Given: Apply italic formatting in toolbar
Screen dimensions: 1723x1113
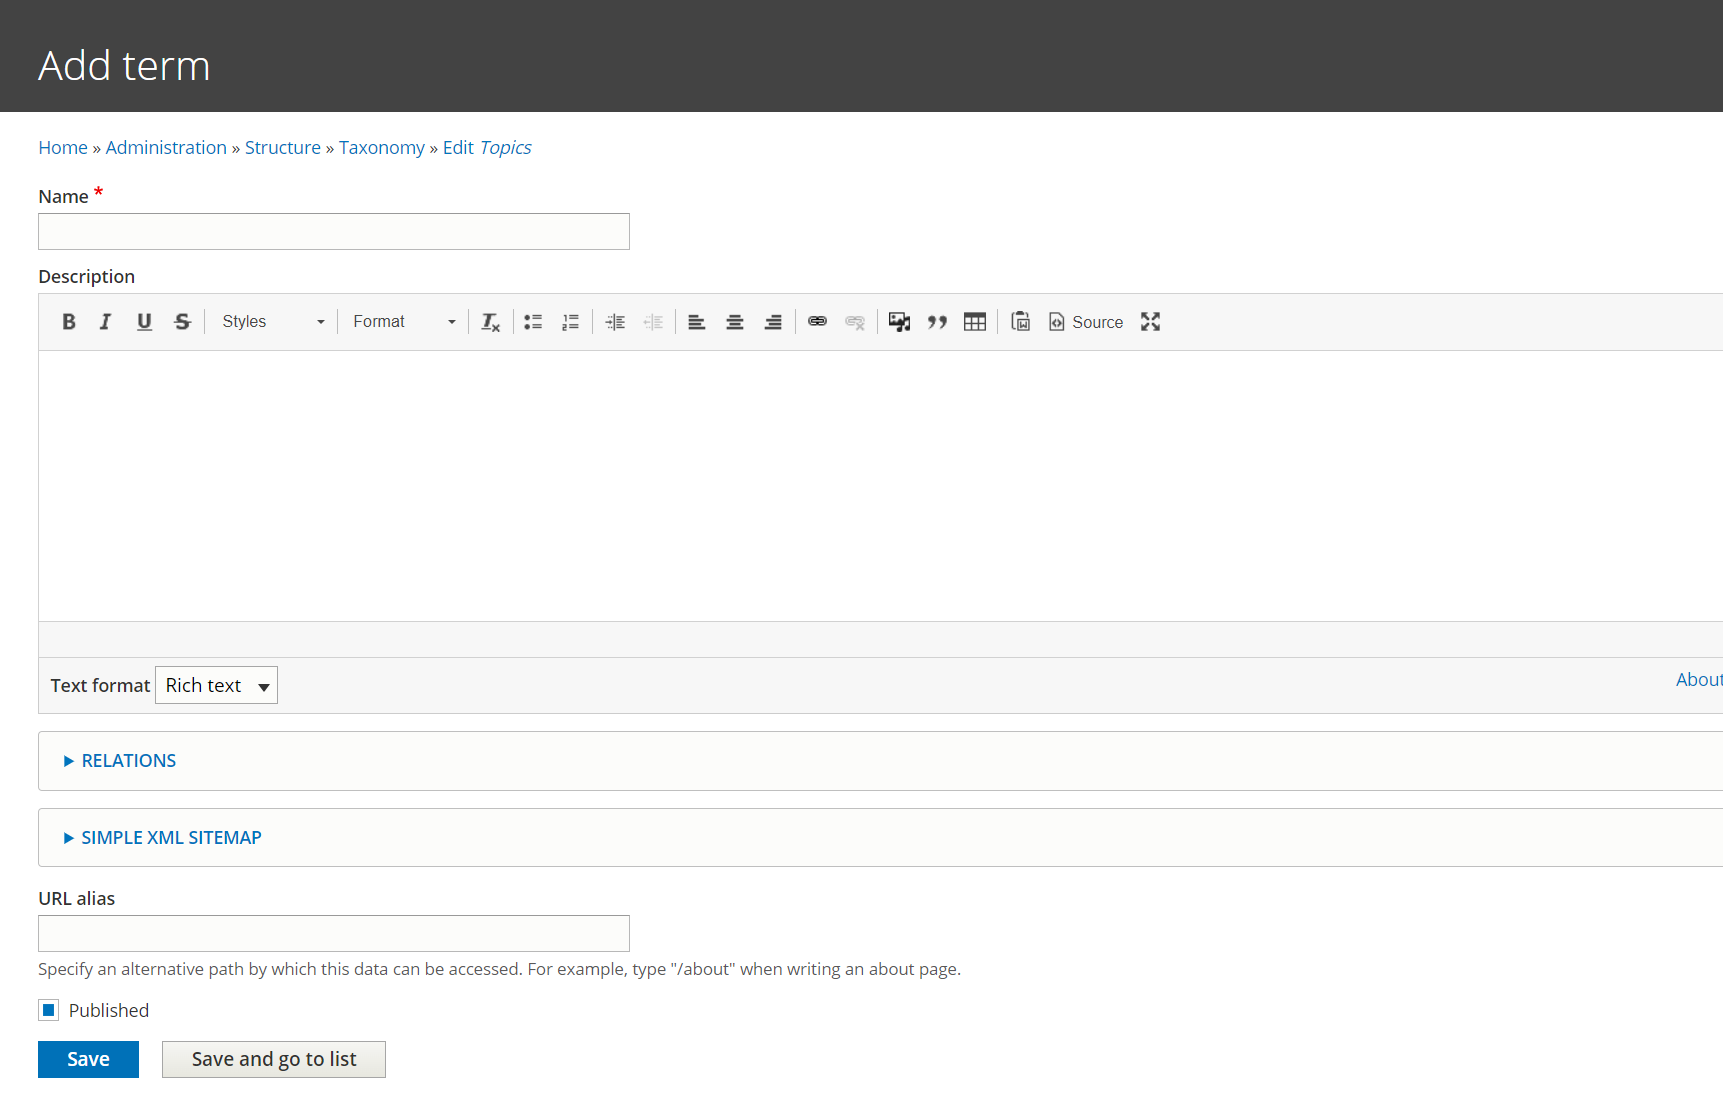Looking at the screenshot, I should point(106,322).
